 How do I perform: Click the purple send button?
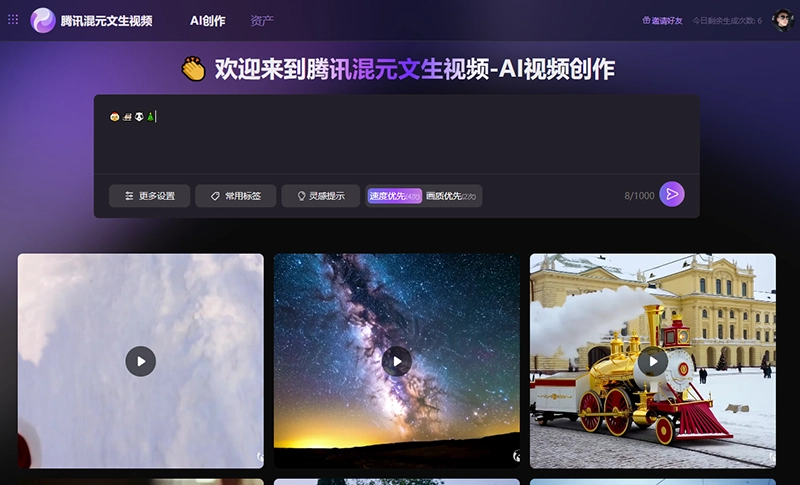[672, 194]
